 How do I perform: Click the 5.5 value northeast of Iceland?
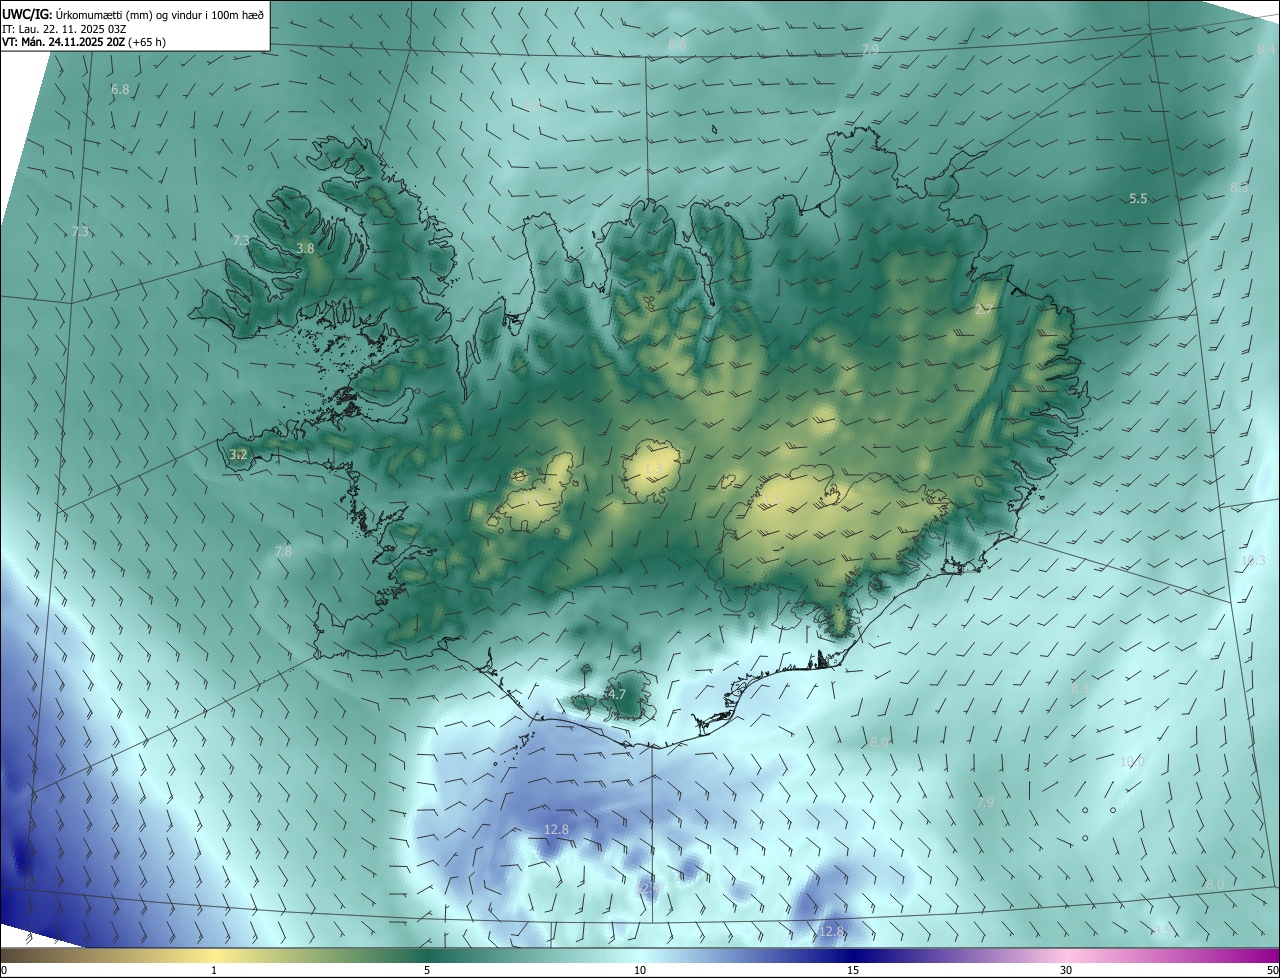click(x=1138, y=199)
